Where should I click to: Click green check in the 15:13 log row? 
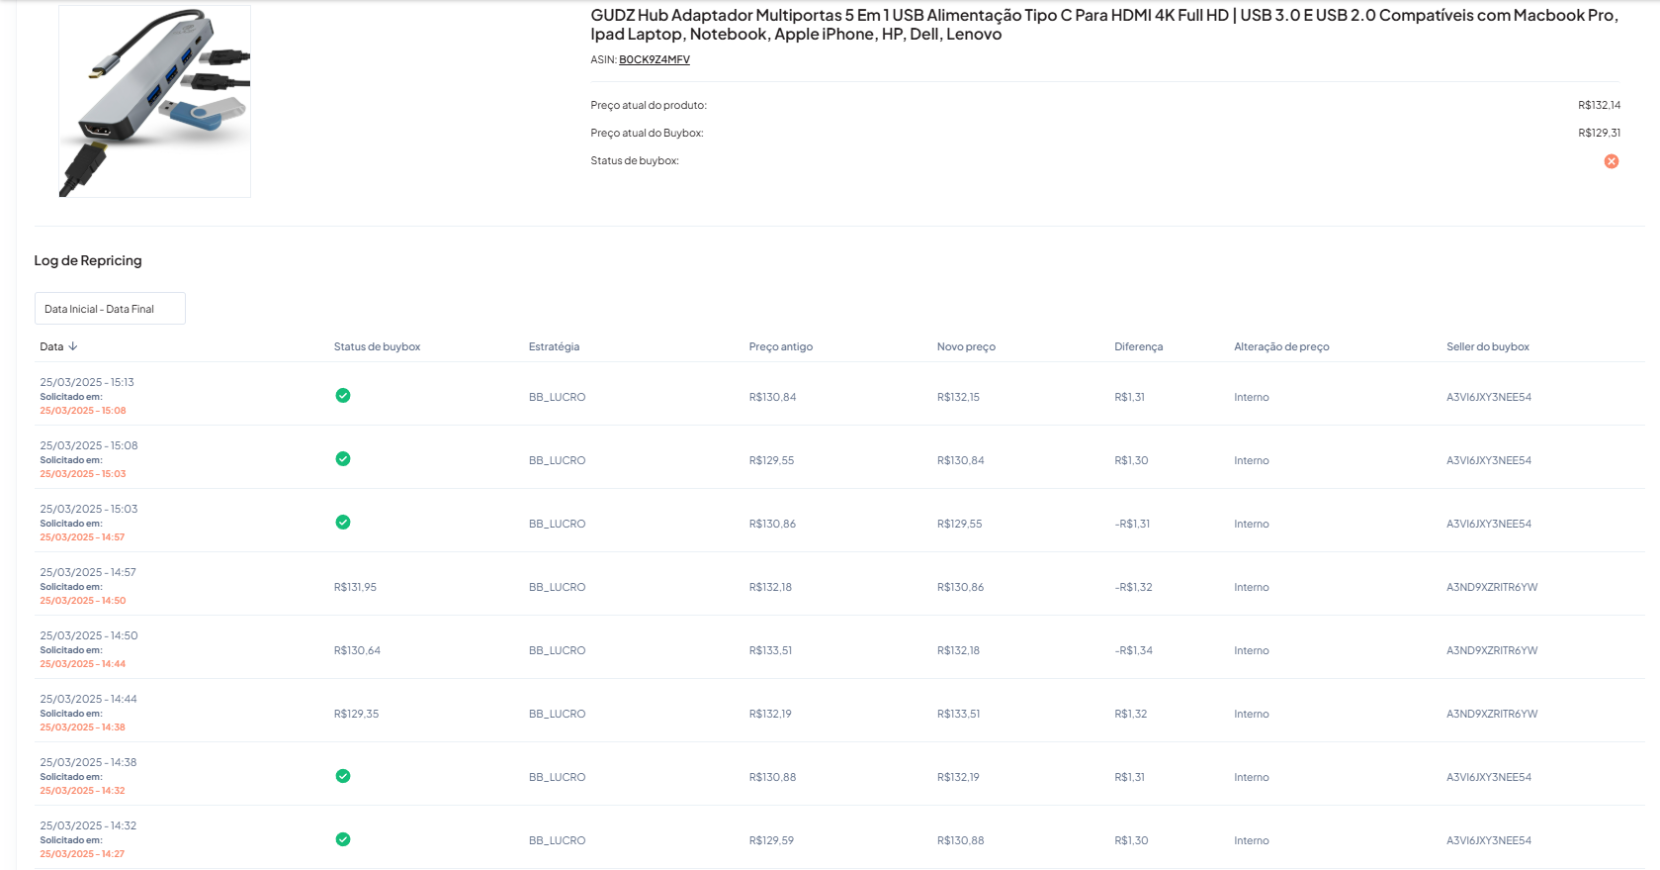[x=343, y=396]
